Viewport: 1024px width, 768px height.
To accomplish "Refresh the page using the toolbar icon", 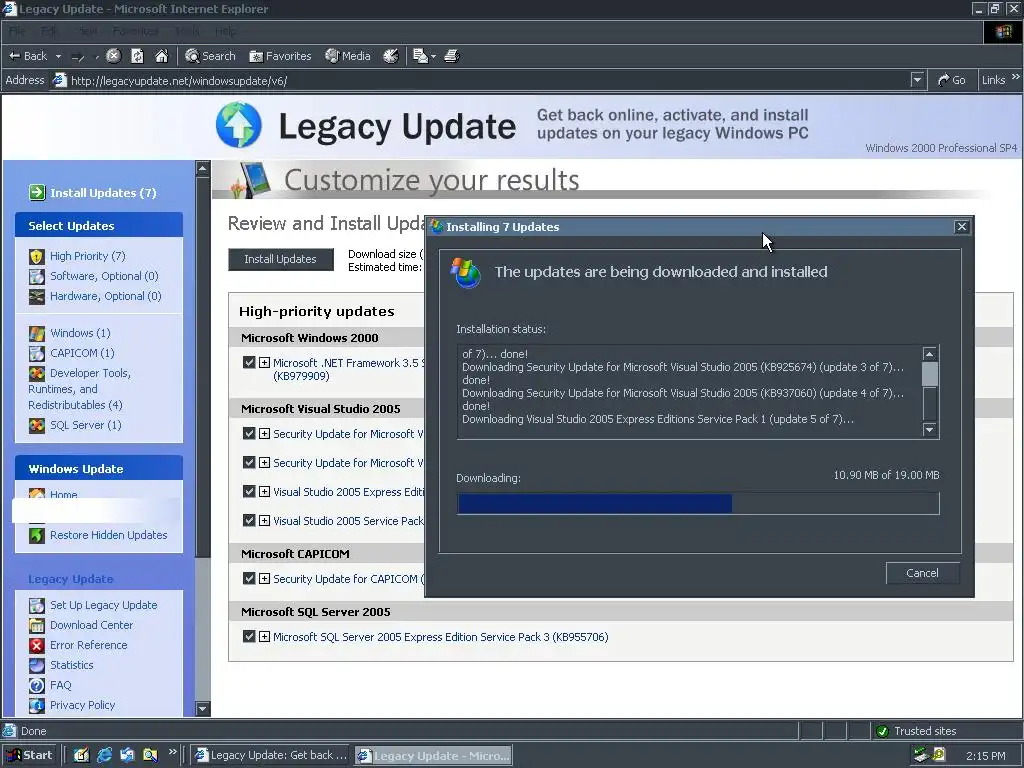I will coord(137,56).
